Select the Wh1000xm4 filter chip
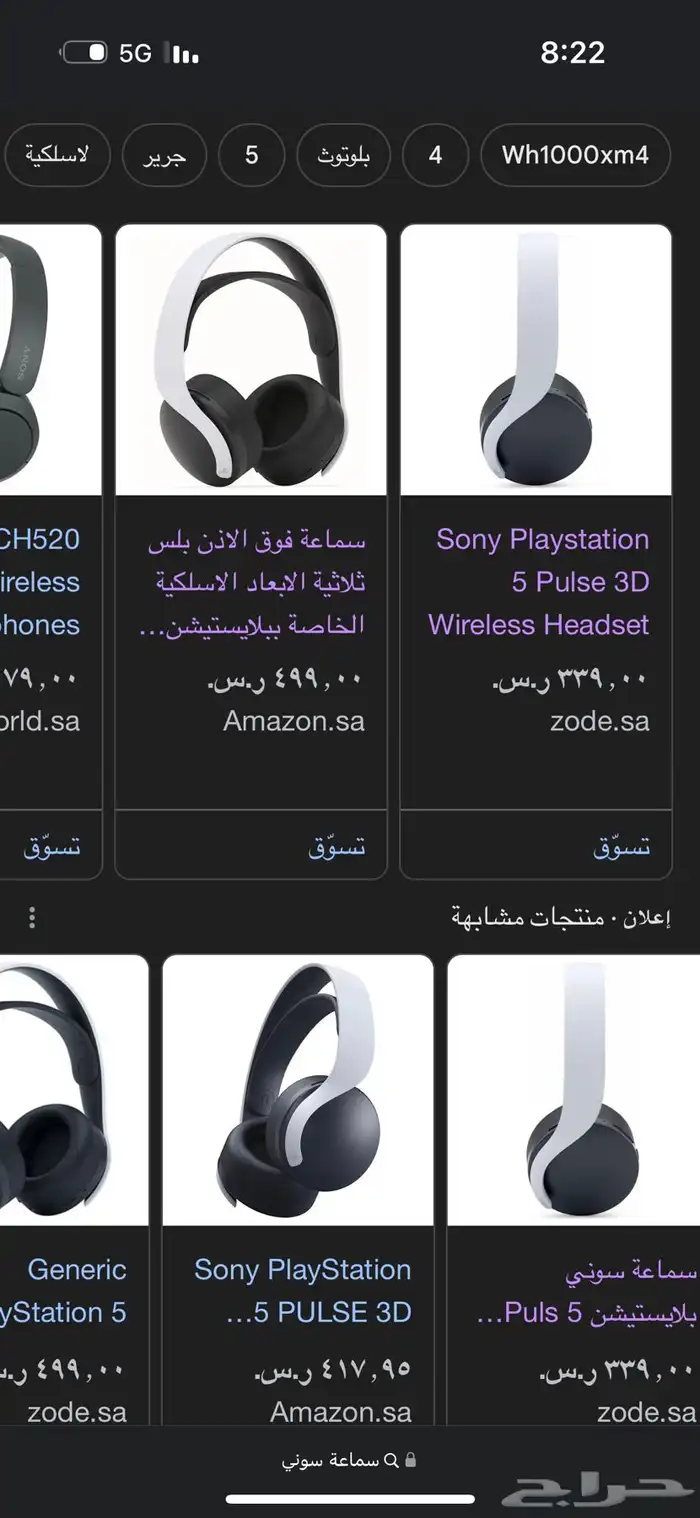 (575, 155)
